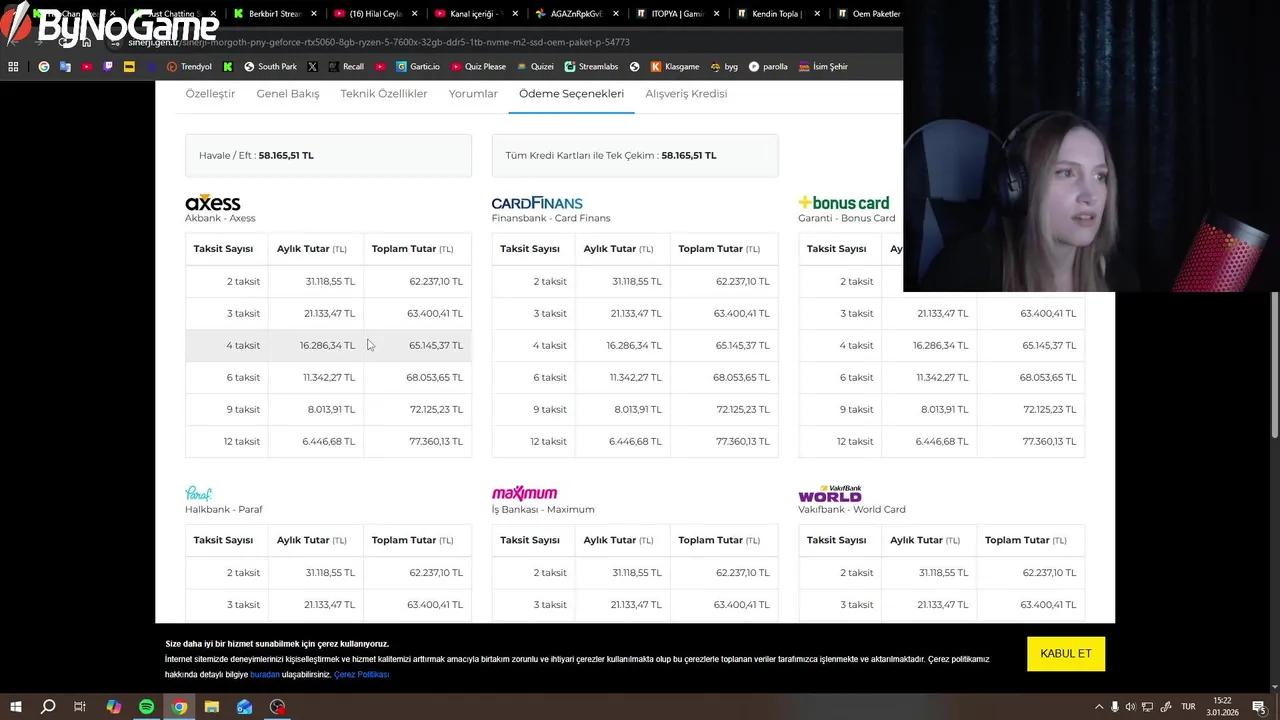Open Outlook mail from the taskbar
This screenshot has width=1280, height=720.
tap(245, 707)
